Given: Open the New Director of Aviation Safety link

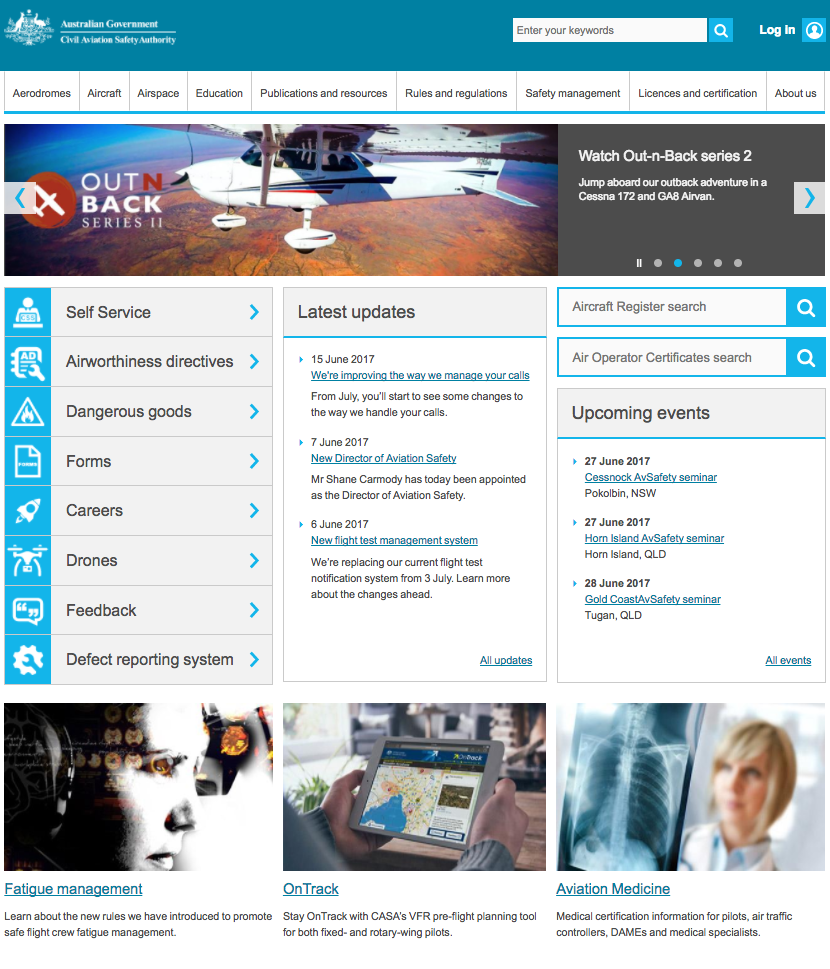Looking at the screenshot, I should click(x=383, y=458).
